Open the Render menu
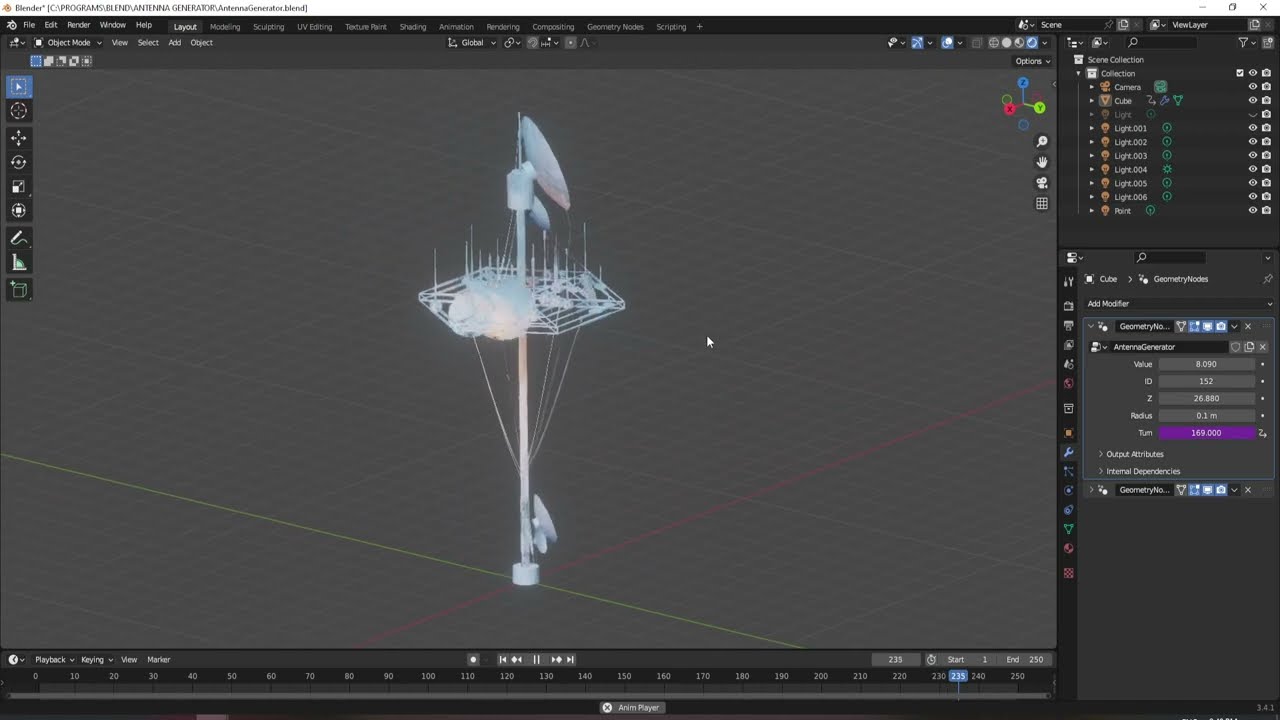Viewport: 1280px width, 720px height. point(79,25)
